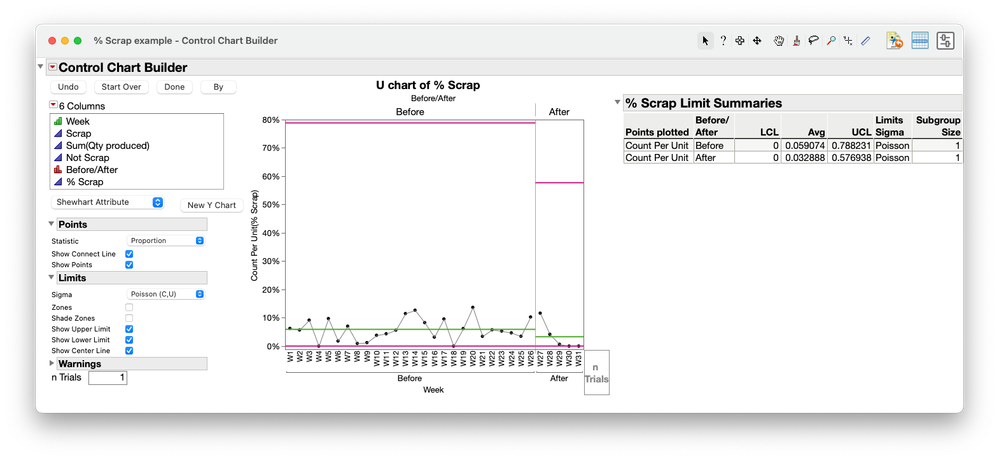Click the Before phase upper control limit line
The height and width of the screenshot is (460, 999).
(411, 123)
